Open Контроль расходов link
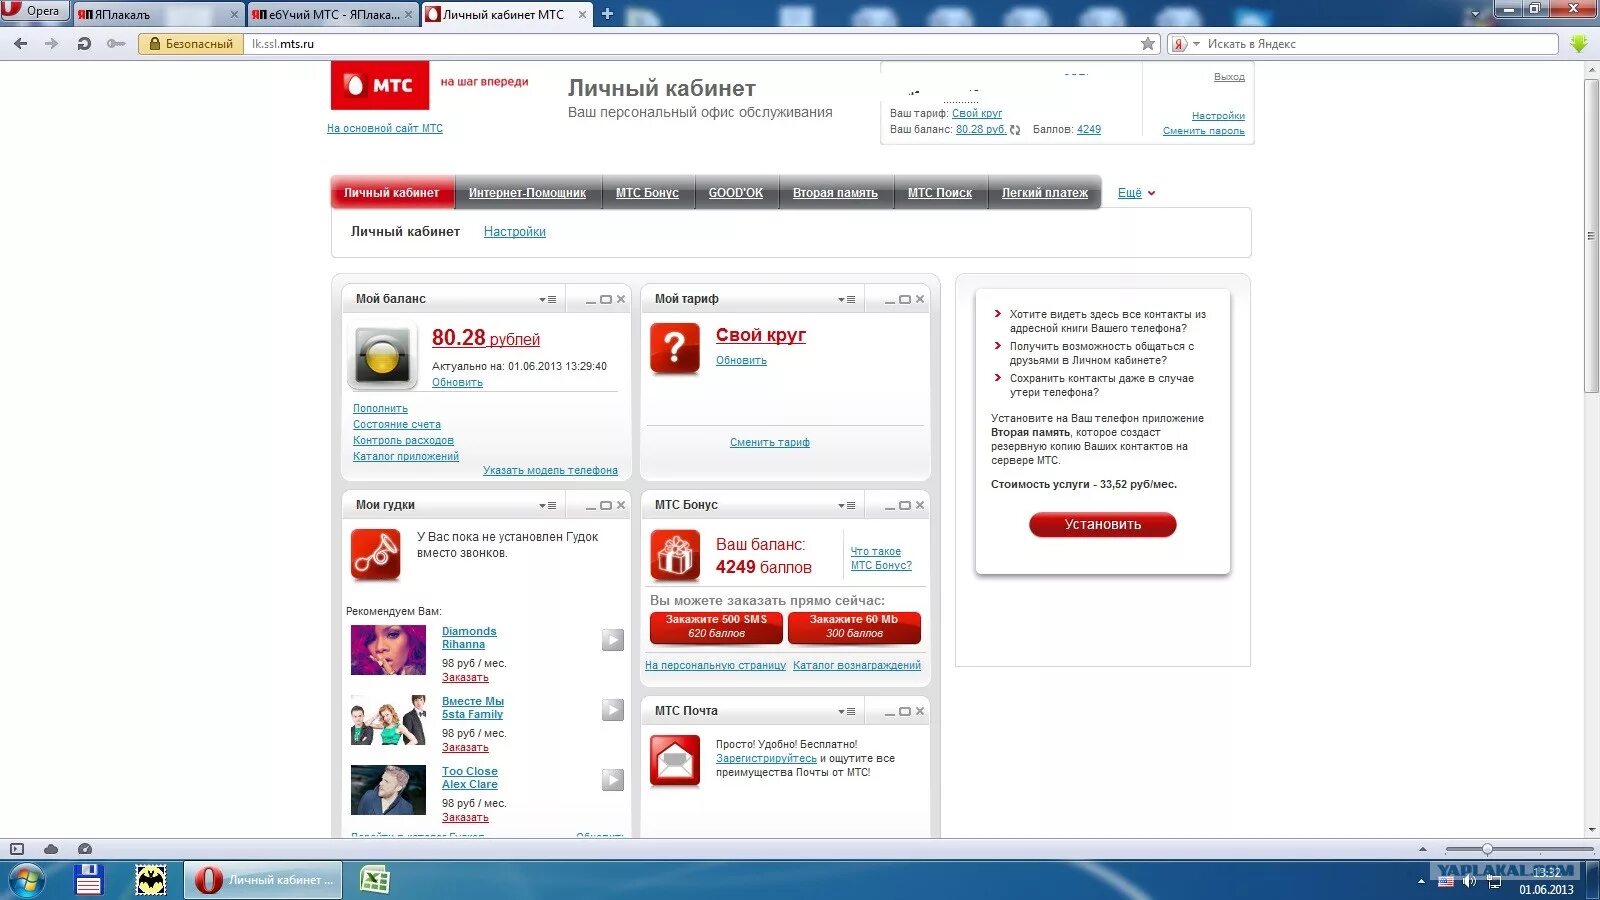The image size is (1600, 900). coord(403,441)
